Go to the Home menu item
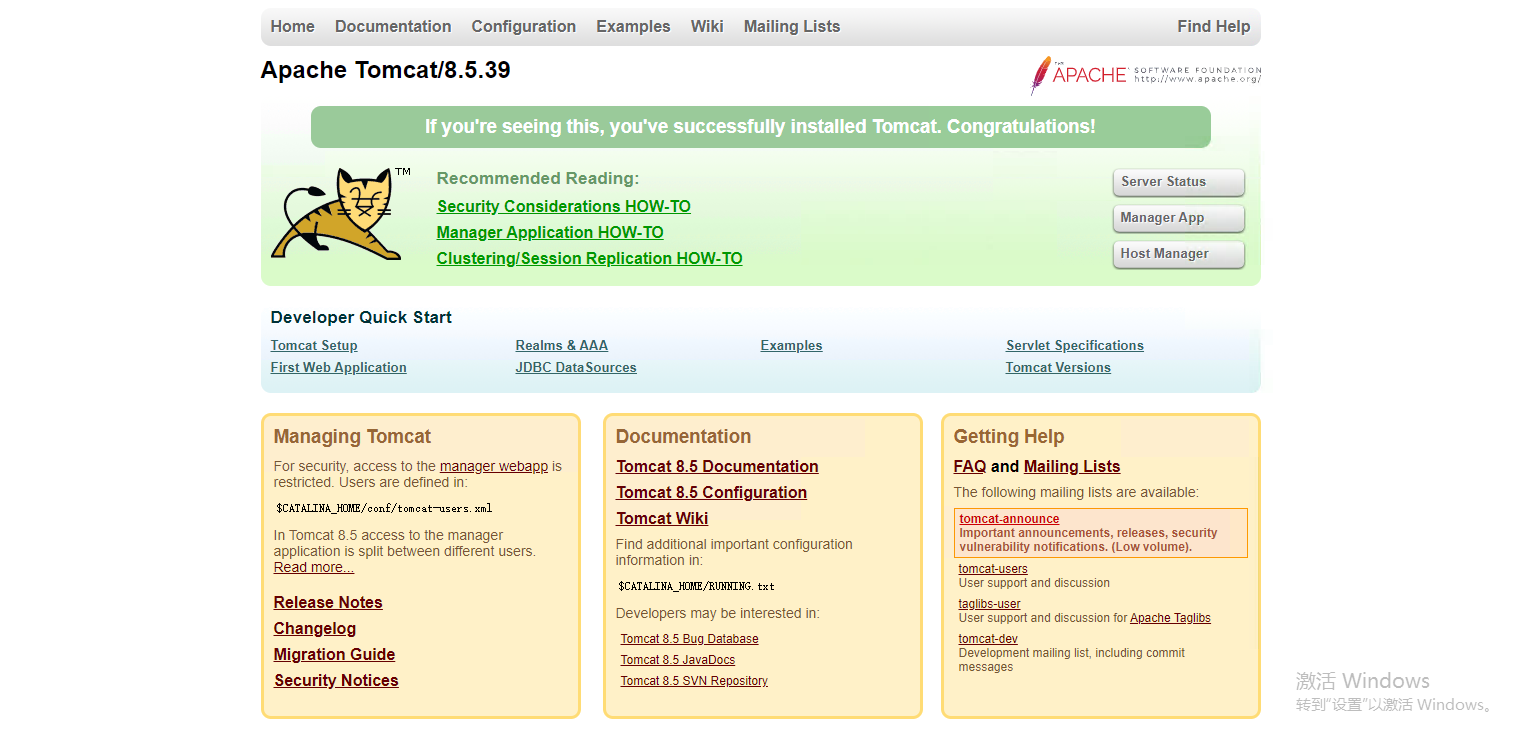This screenshot has width=1536, height=732. click(x=292, y=27)
